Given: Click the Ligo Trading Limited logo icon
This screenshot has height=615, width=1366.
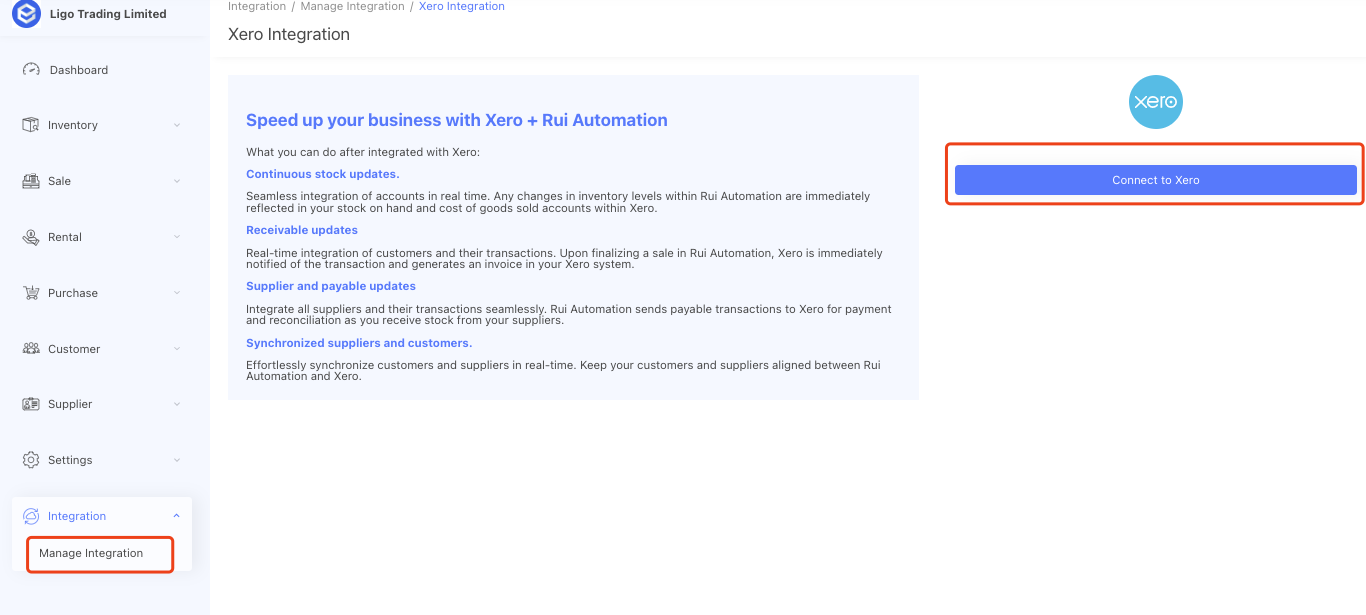Looking at the screenshot, I should [x=26, y=15].
